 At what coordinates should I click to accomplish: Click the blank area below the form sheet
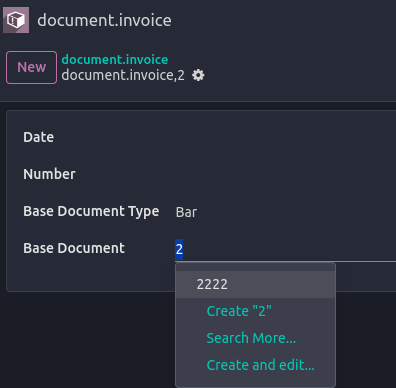pos(87,340)
